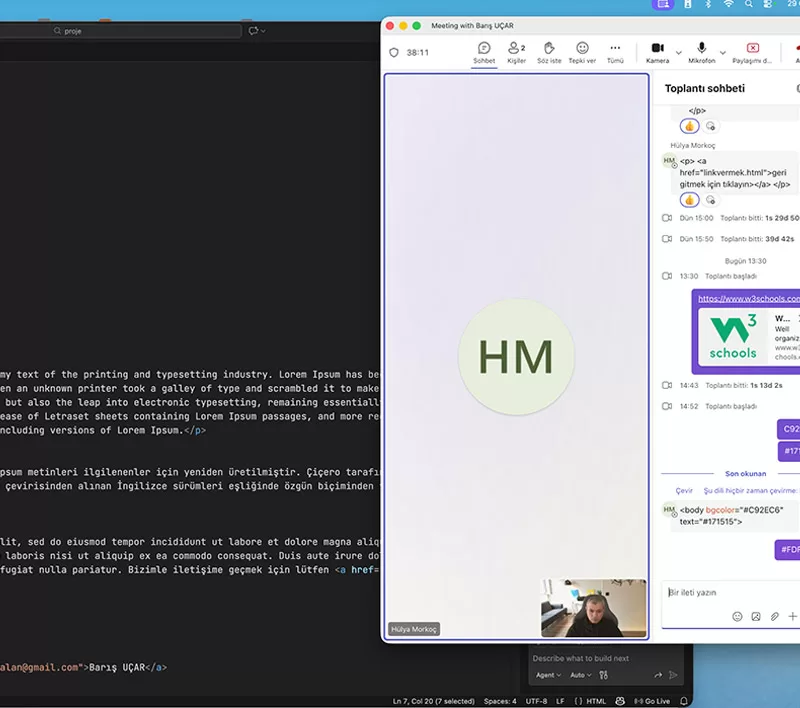This screenshot has width=800, height=708.
Task: Click Hülya Morkoç's HM avatar in video stage
Action: pos(516,357)
